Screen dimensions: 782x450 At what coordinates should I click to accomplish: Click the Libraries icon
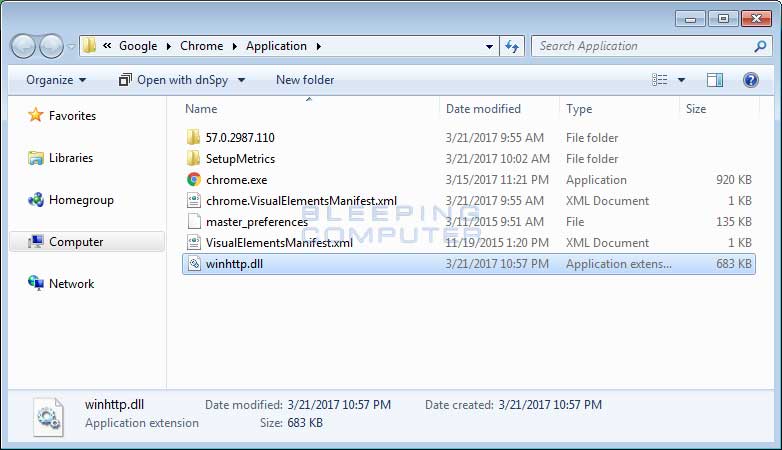[35, 158]
